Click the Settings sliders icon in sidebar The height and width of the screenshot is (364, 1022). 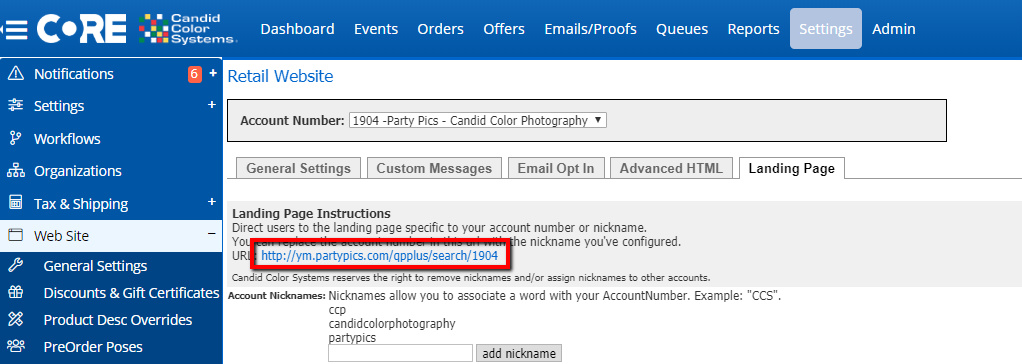(16, 106)
